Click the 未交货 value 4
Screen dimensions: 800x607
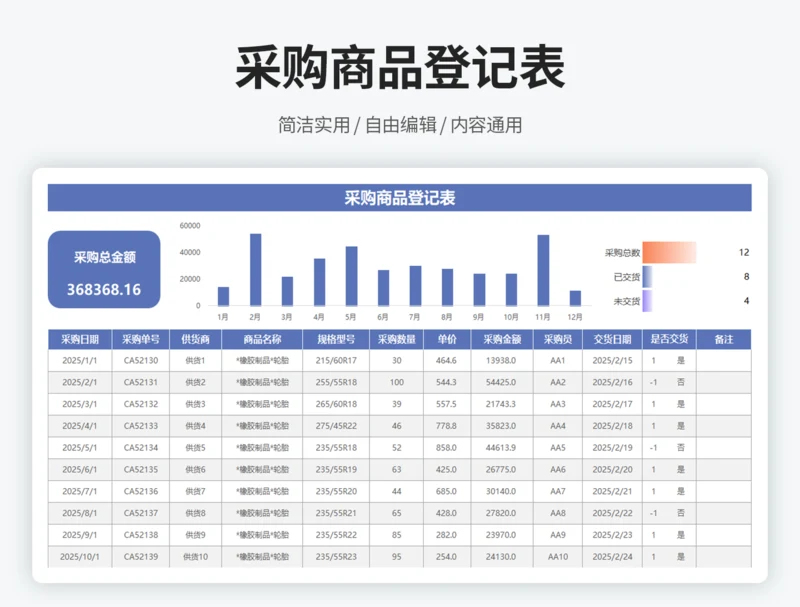point(746,300)
